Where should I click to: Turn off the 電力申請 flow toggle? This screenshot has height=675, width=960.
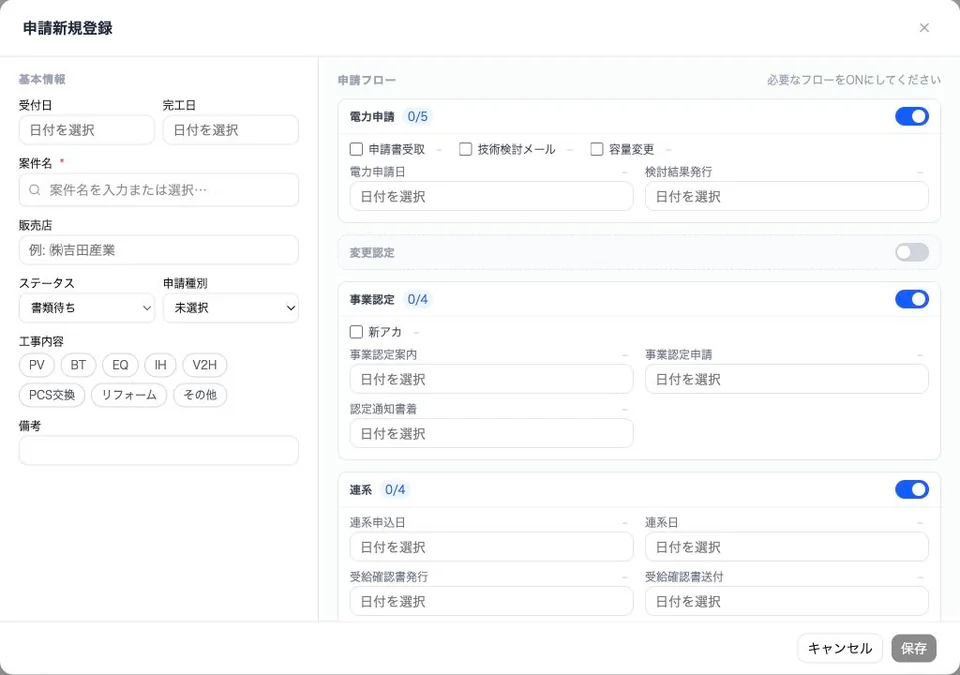[x=912, y=116]
